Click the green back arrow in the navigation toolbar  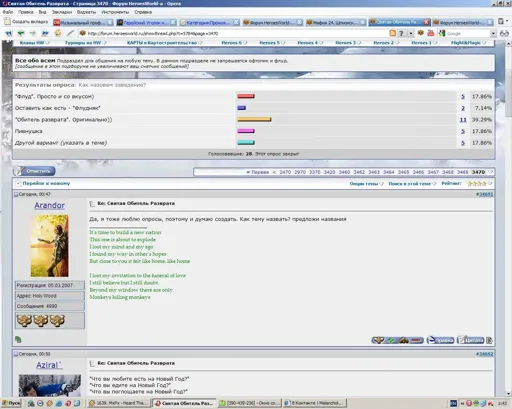[21, 33]
